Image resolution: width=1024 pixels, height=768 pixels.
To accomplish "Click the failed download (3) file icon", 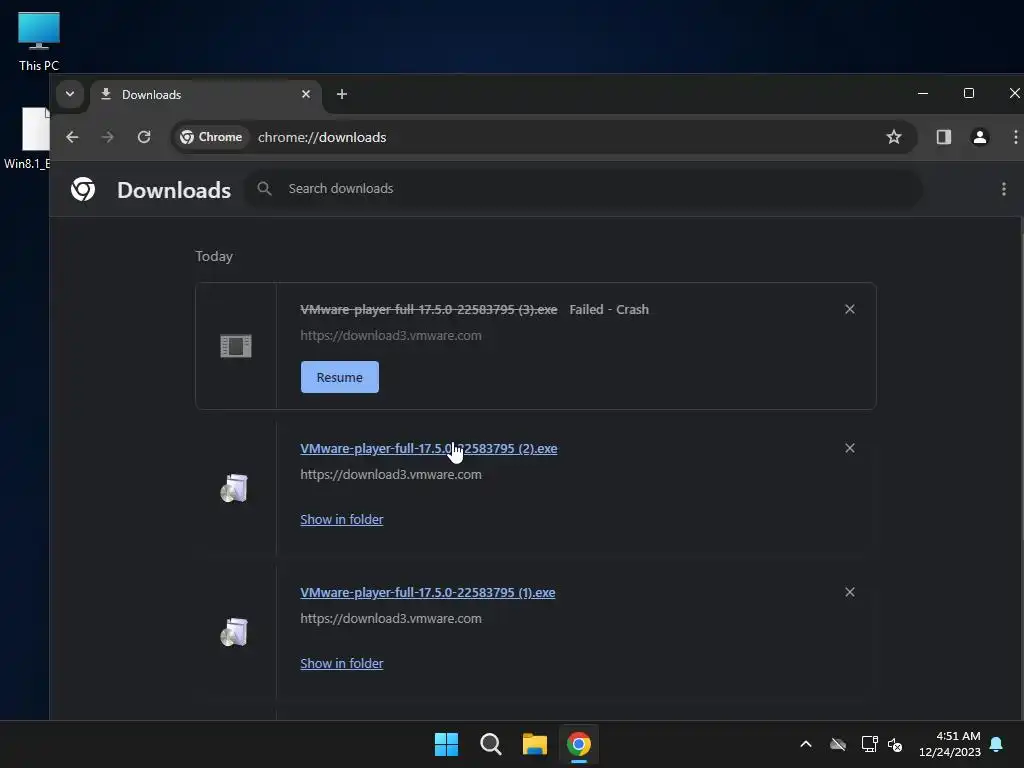I will pos(236,346).
